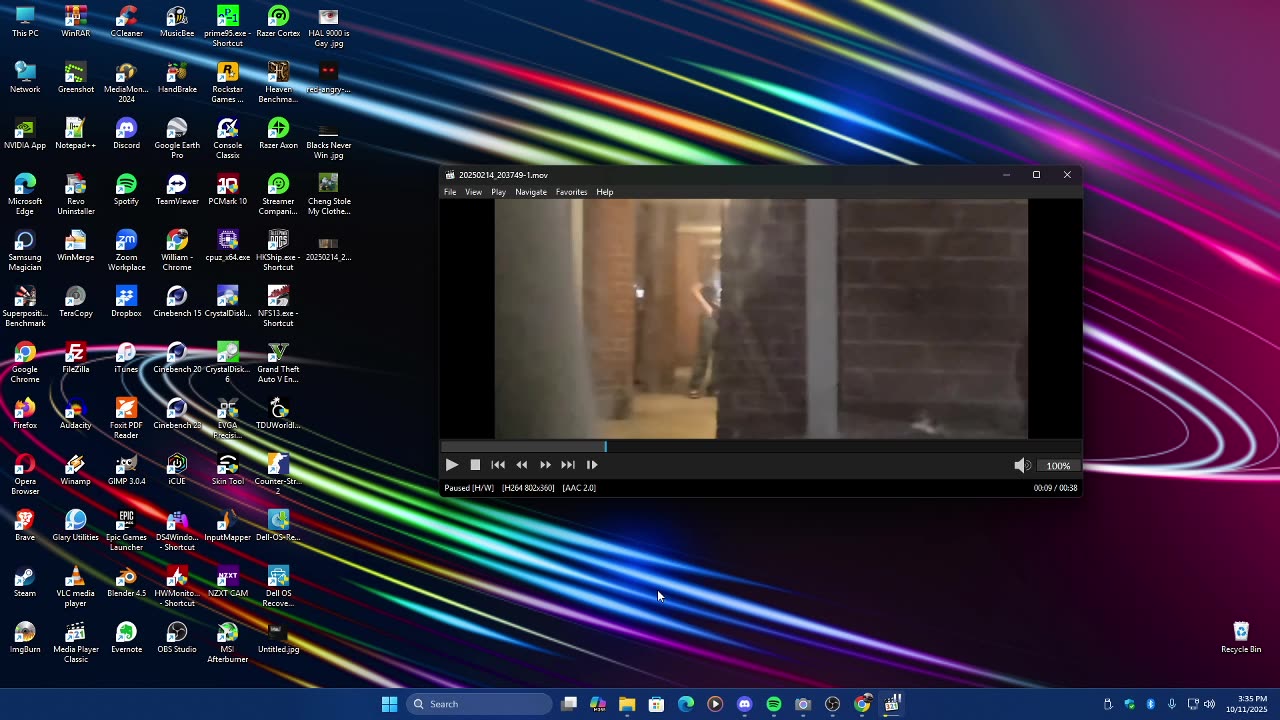The width and height of the screenshot is (1280, 720).
Task: Open the File menu in player
Action: [x=450, y=192]
